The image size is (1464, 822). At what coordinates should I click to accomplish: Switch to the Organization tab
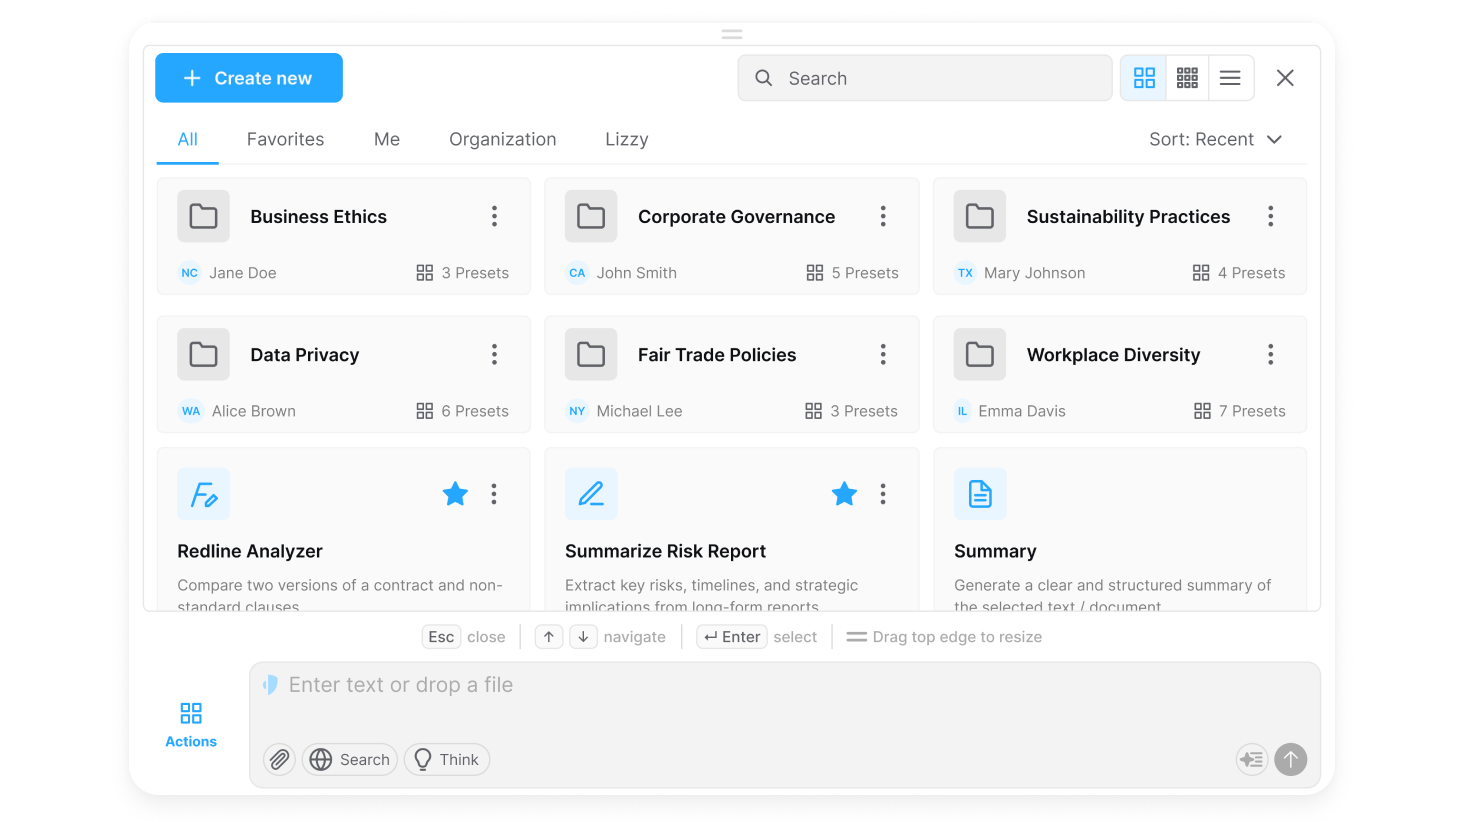[503, 139]
